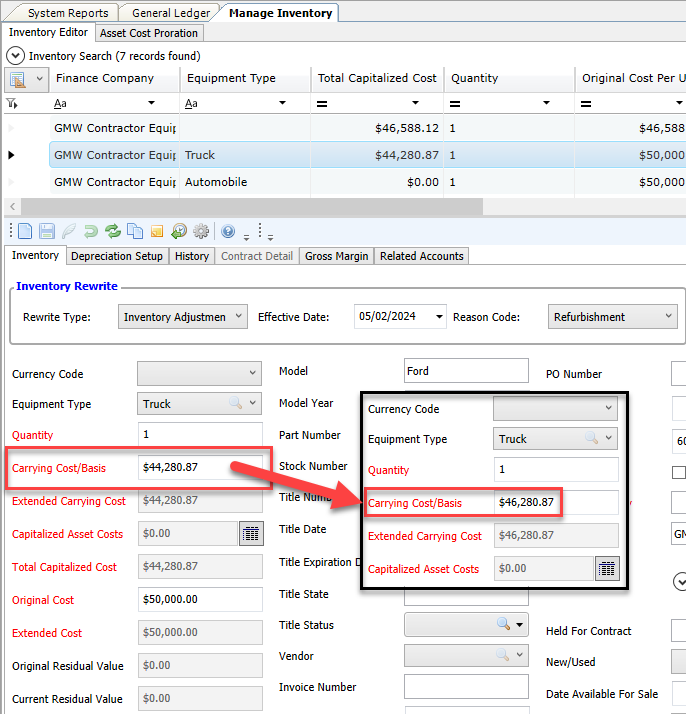Sort by Total Capitalized Cost column header
The height and width of the screenshot is (714, 686).
[x=377, y=78]
